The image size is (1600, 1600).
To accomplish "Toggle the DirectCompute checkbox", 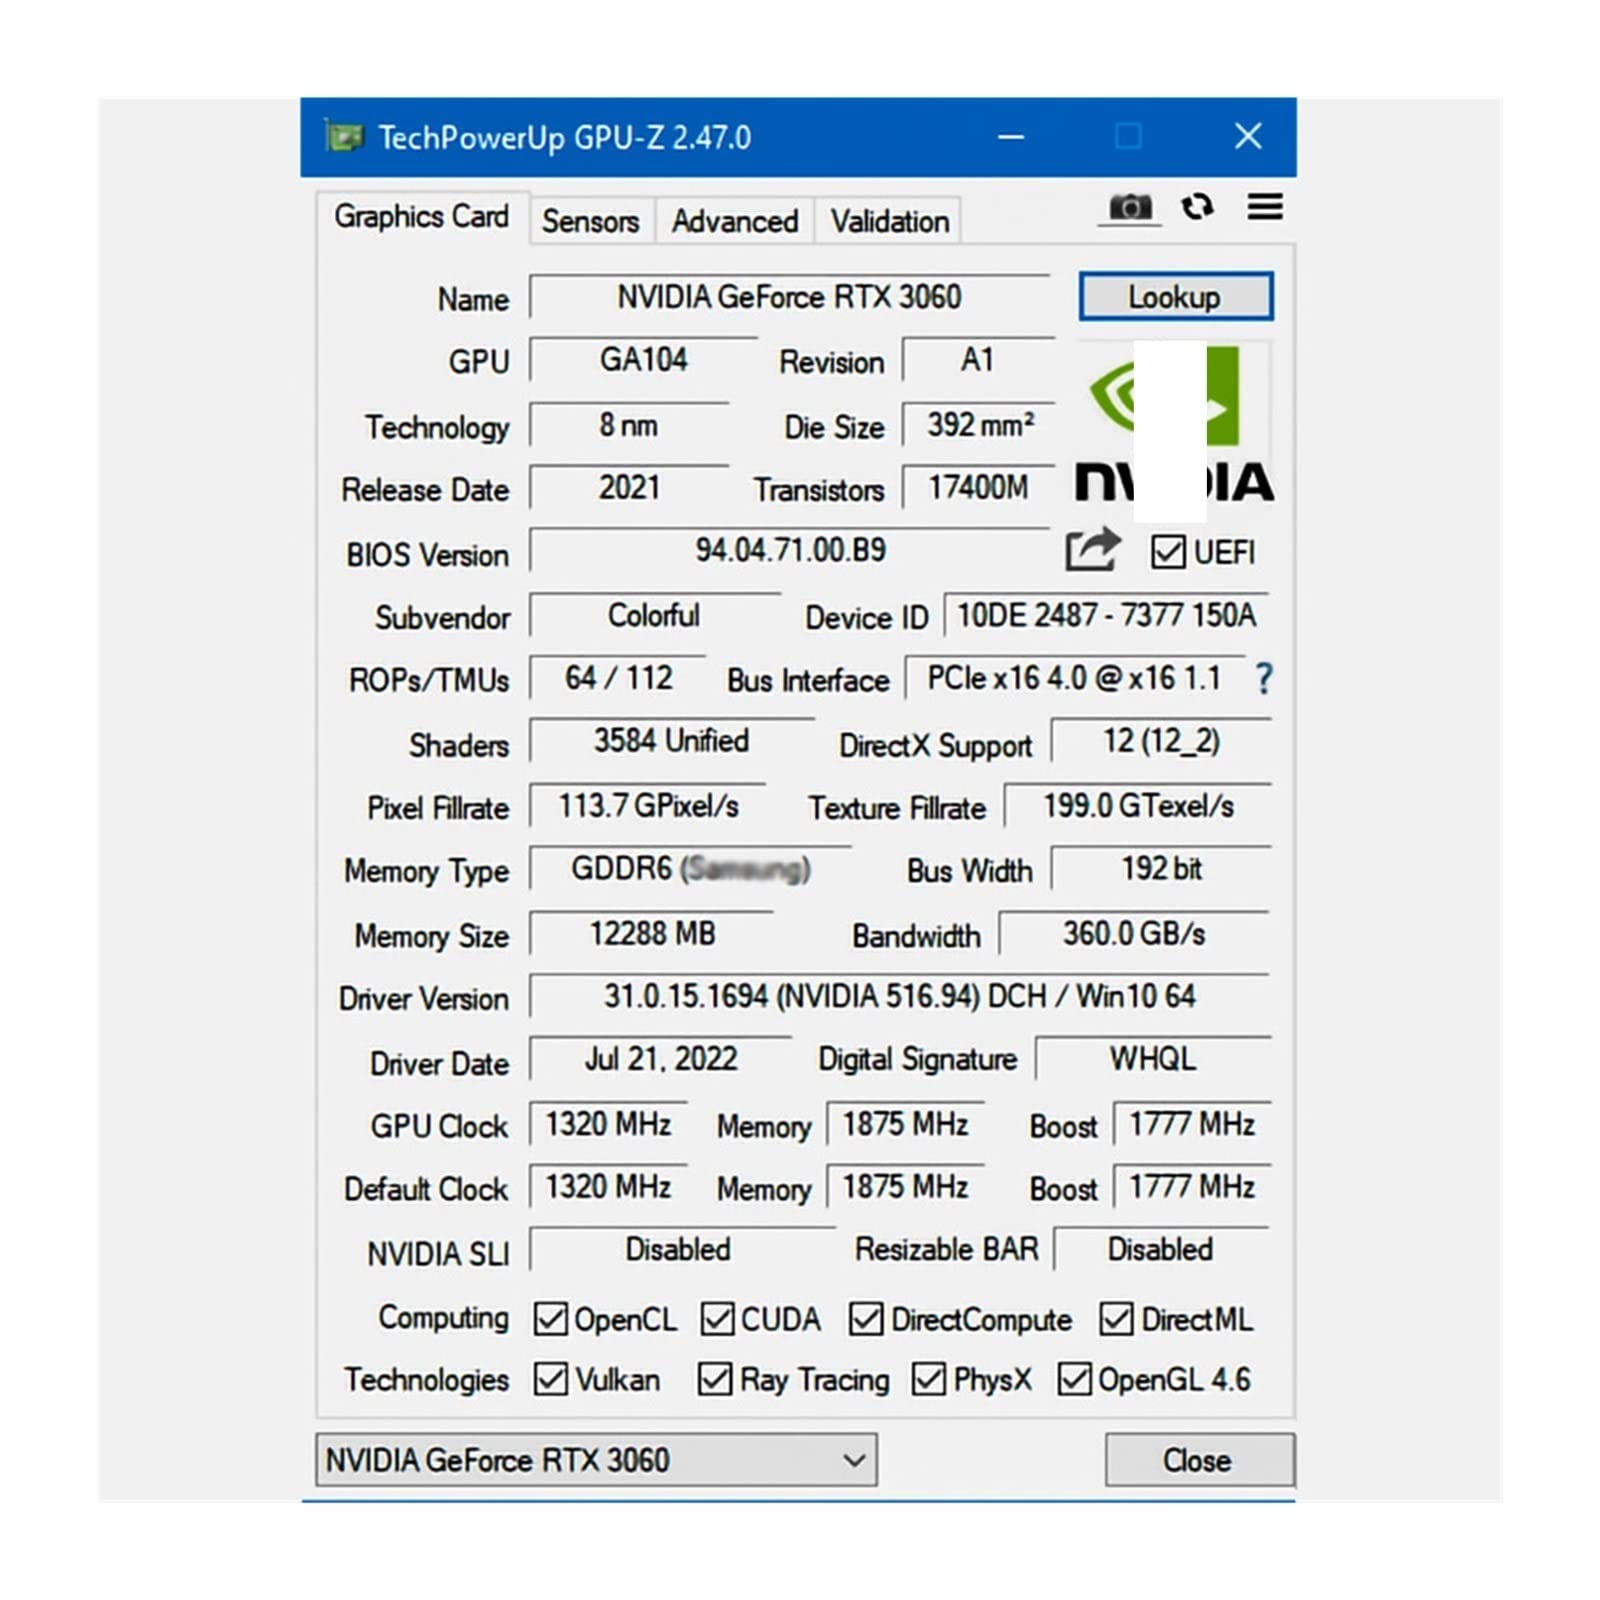I will coord(866,1319).
